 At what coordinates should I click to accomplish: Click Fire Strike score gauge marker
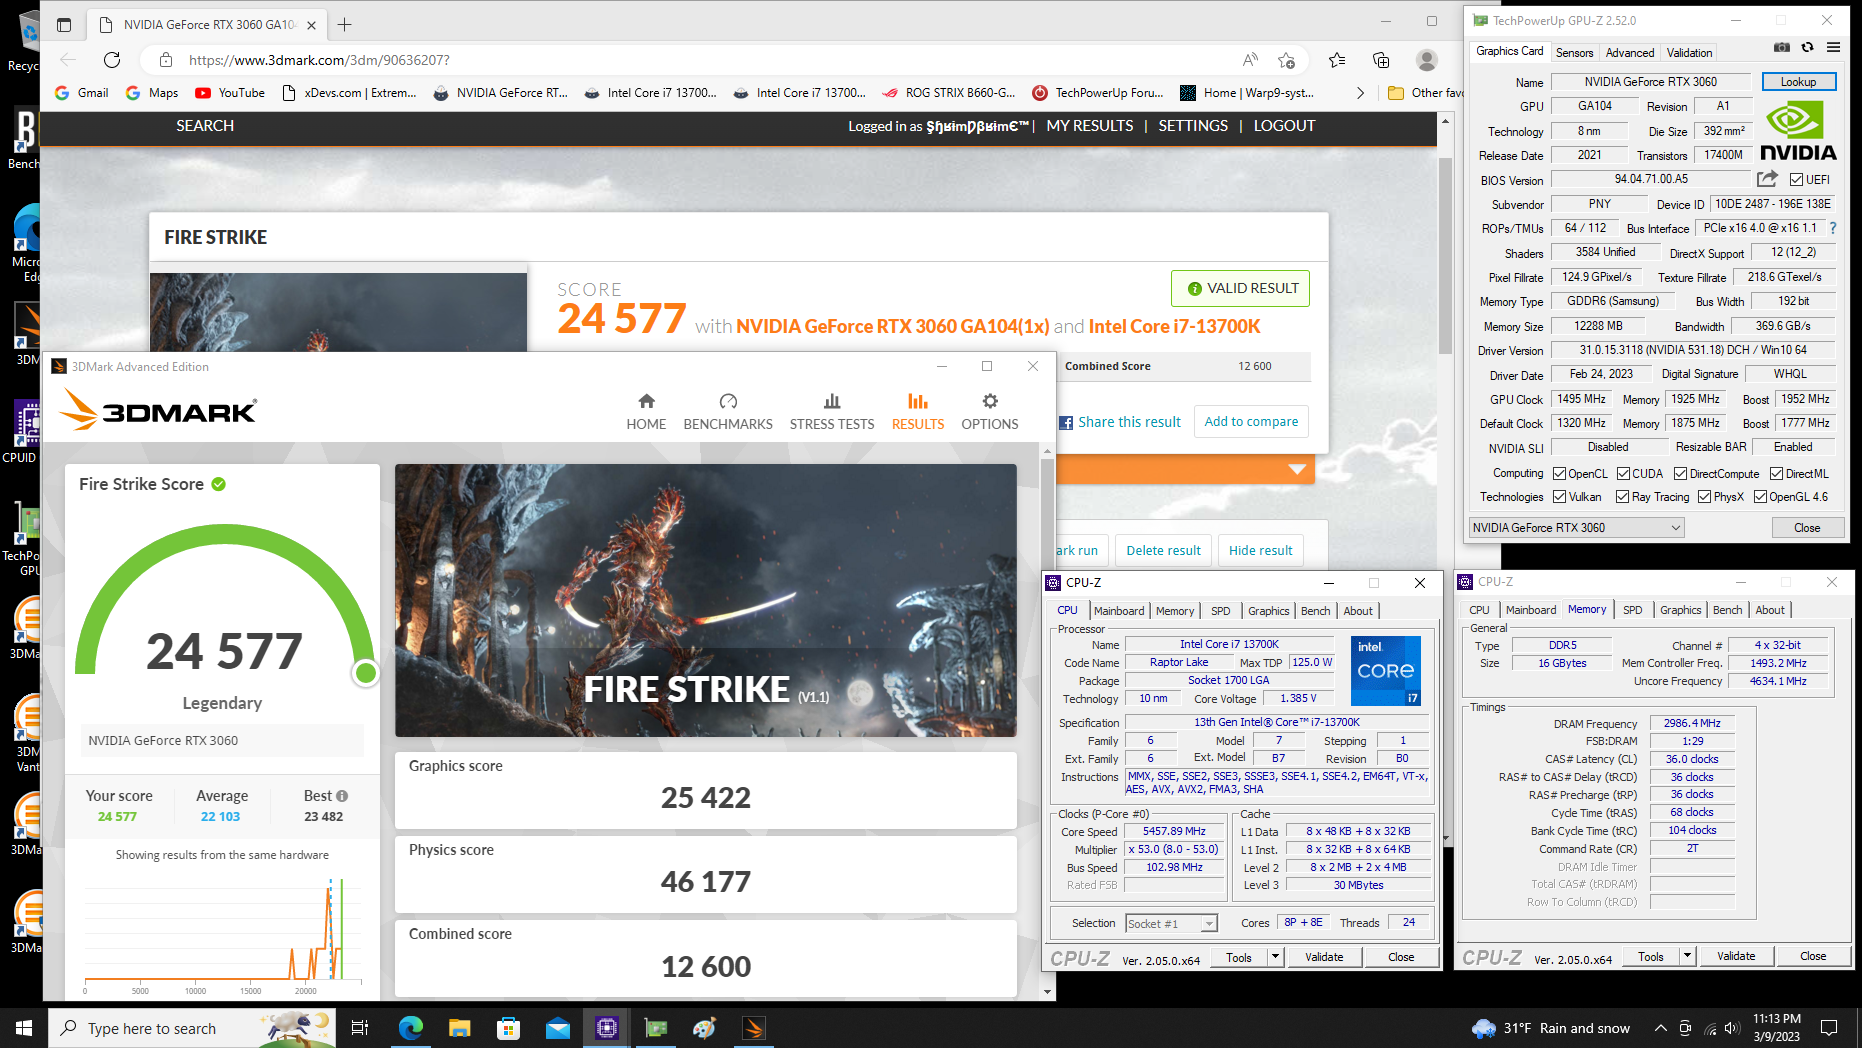click(x=366, y=673)
